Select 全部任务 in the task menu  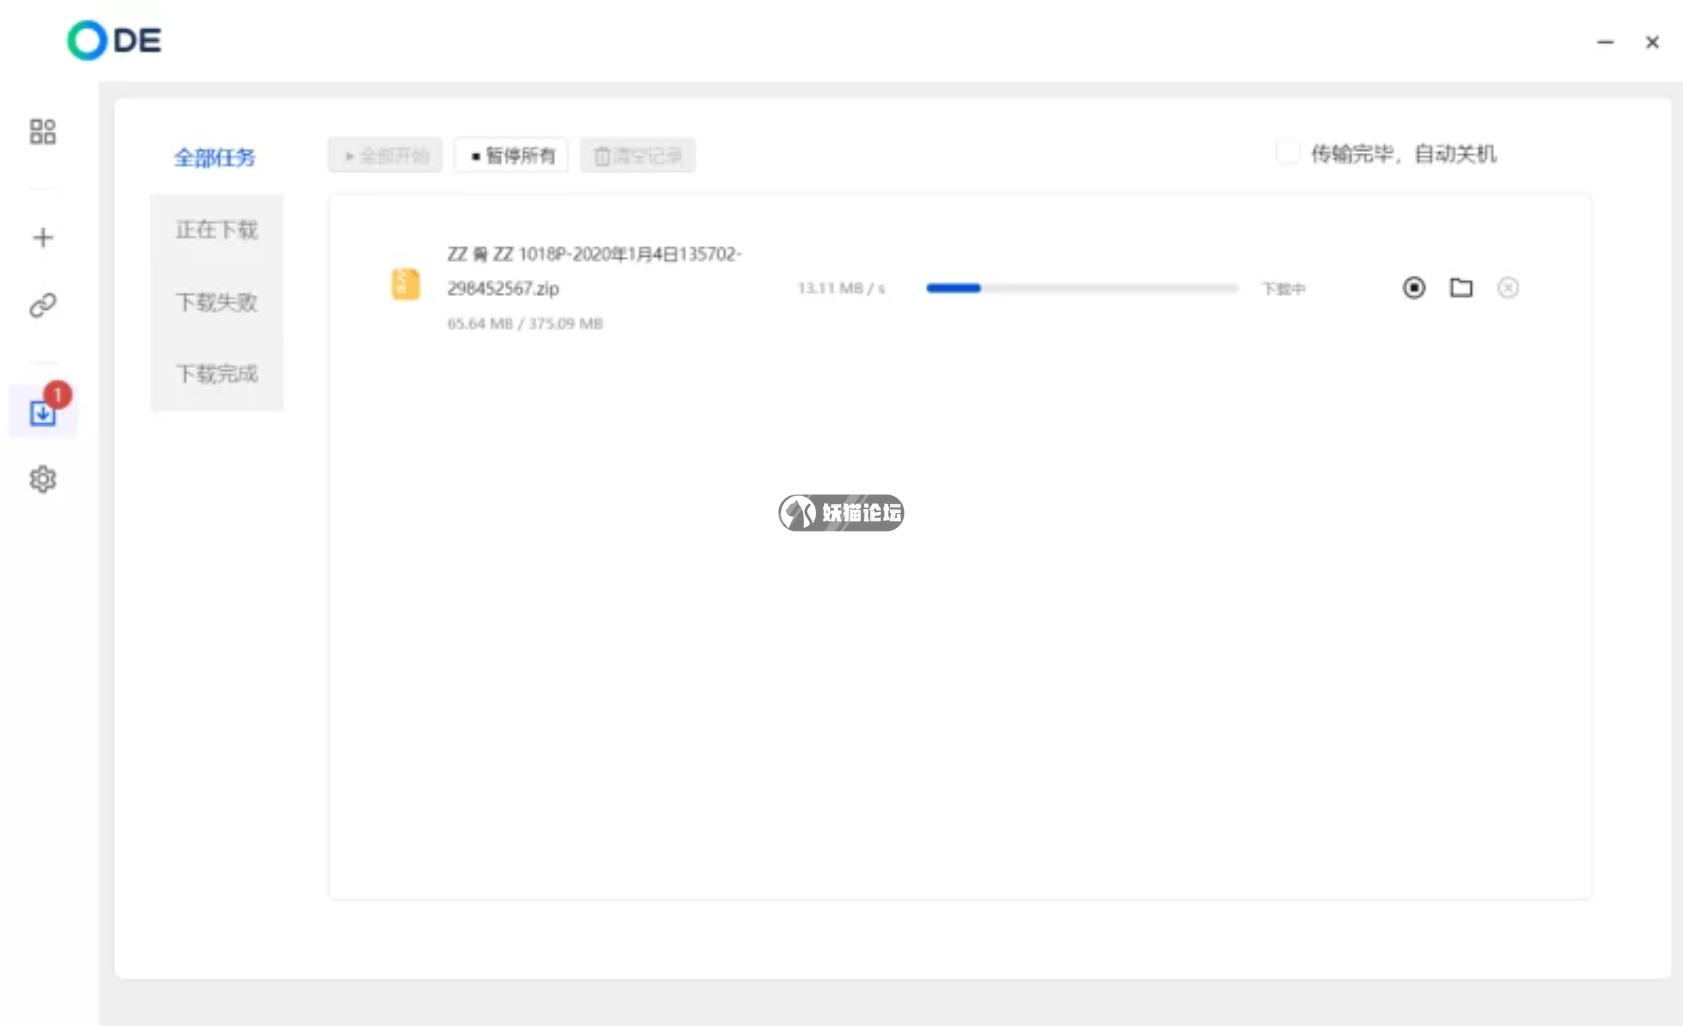(215, 158)
